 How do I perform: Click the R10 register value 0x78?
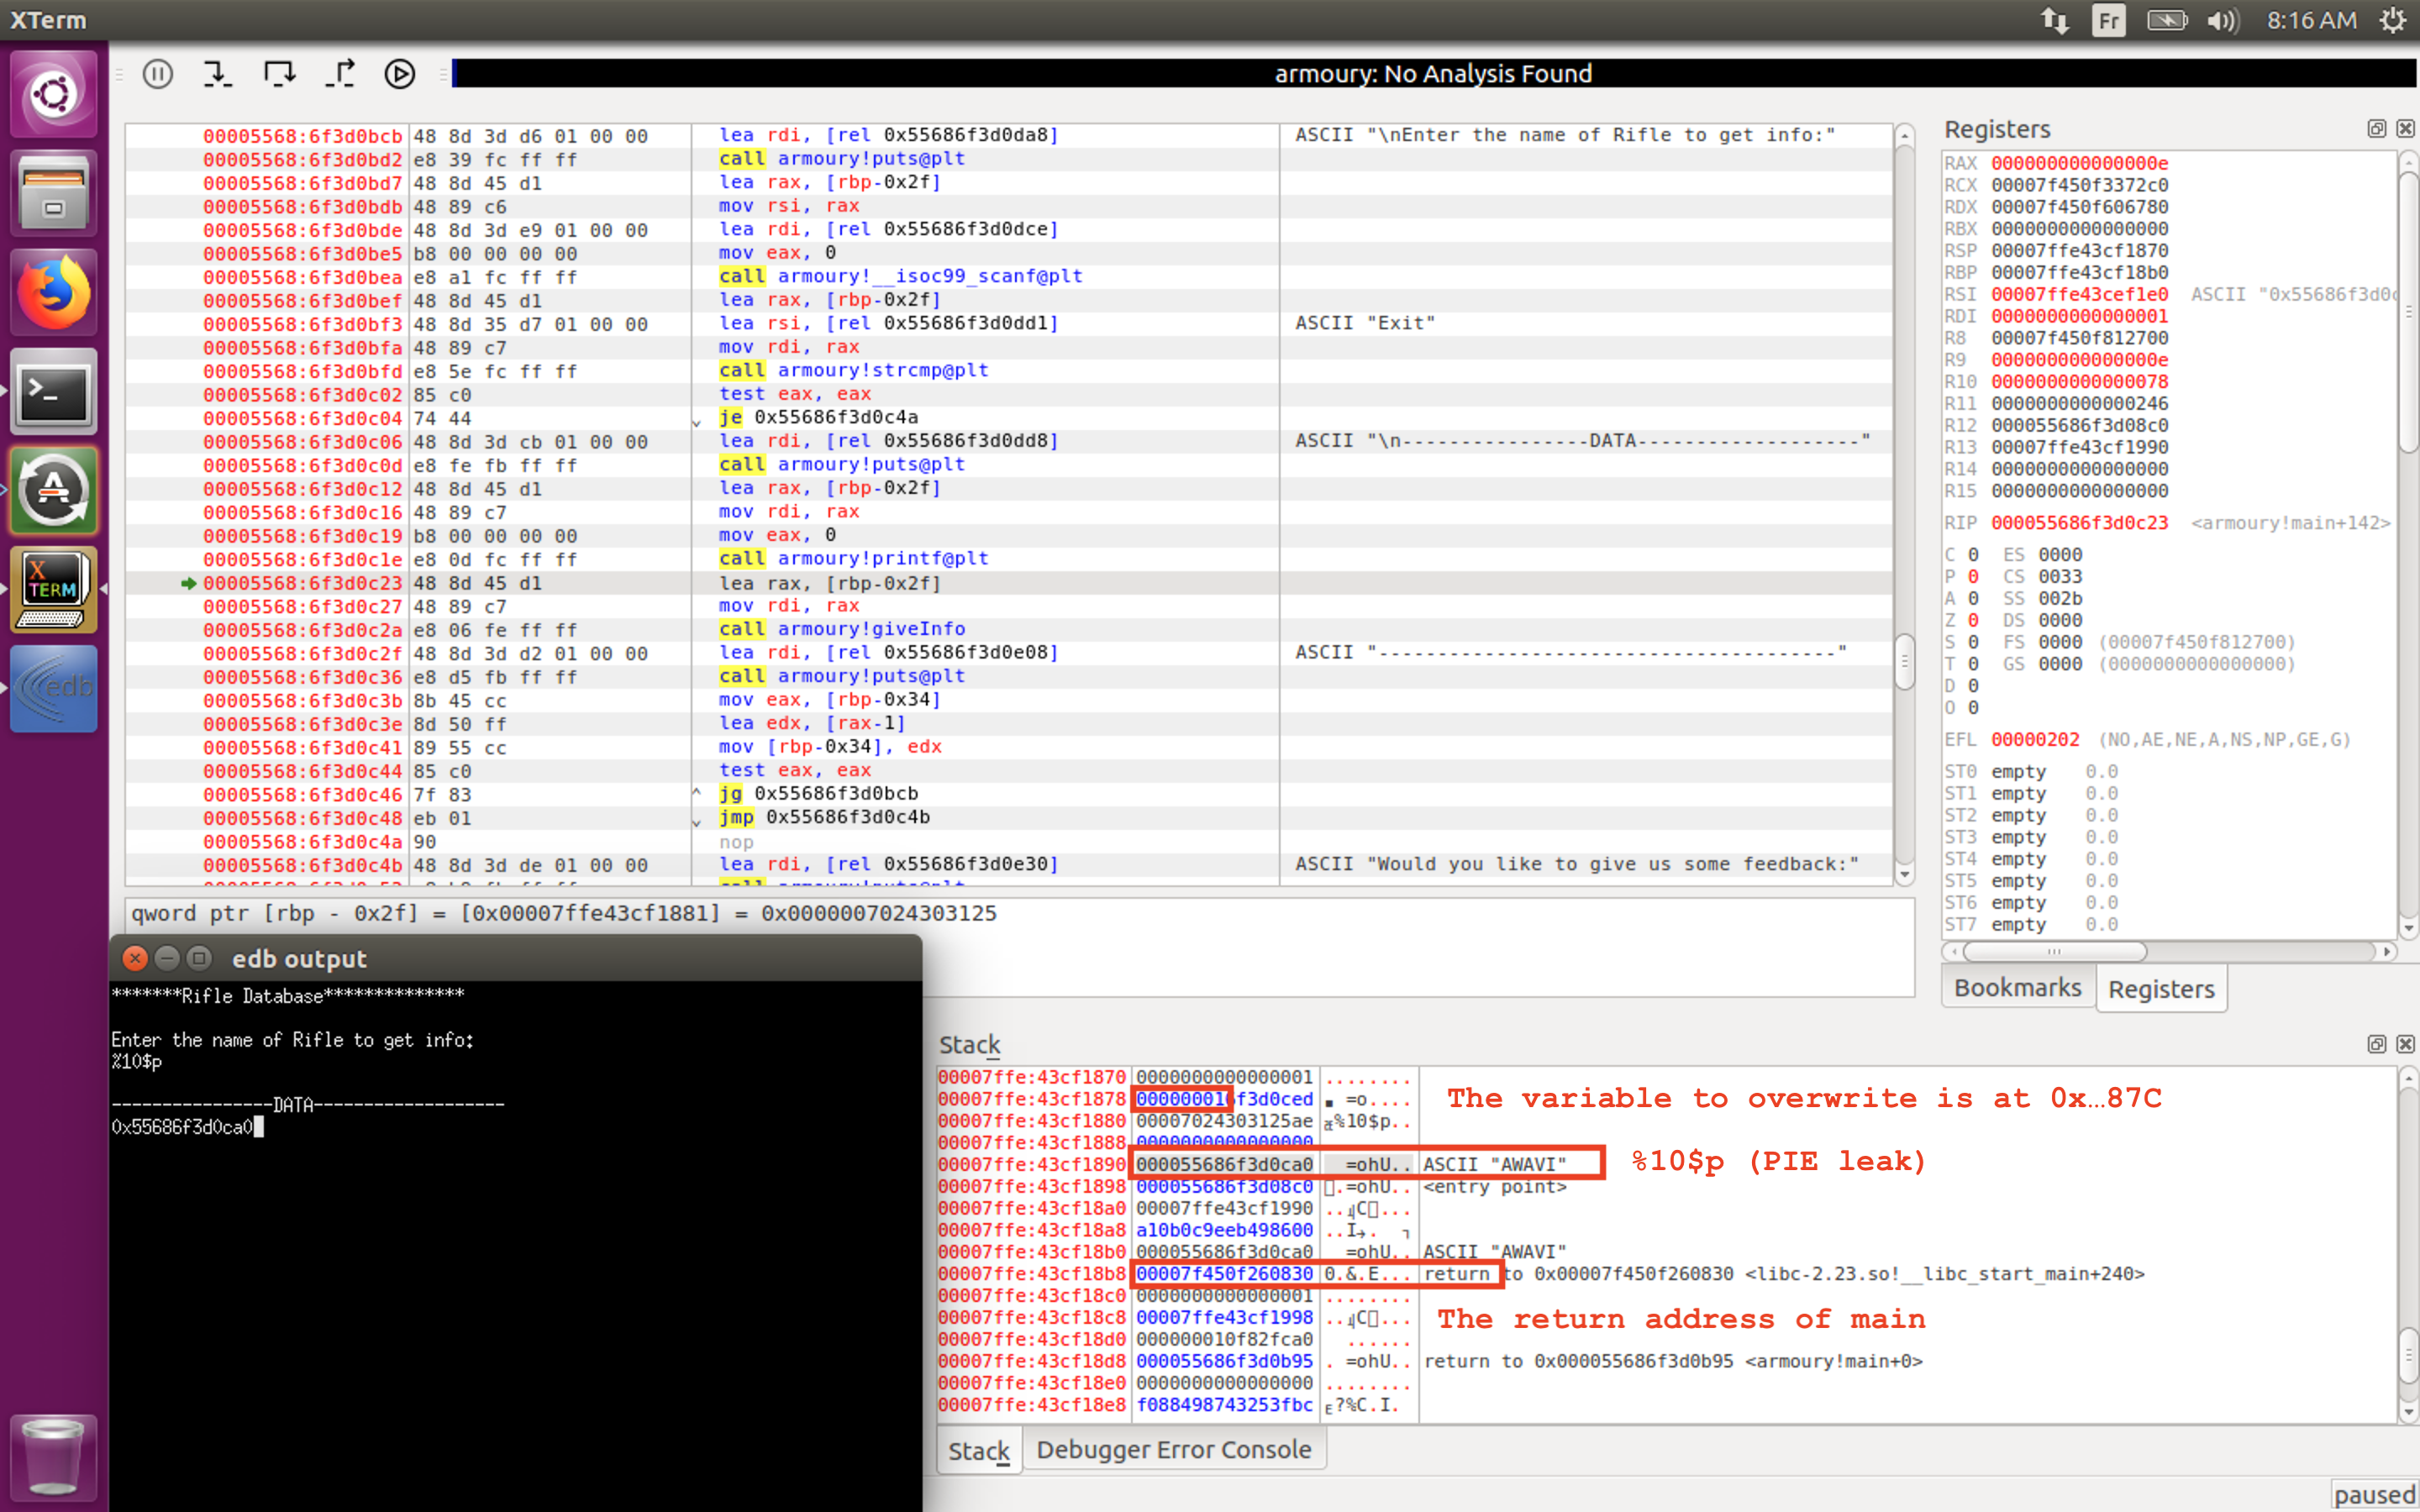coord(2079,382)
